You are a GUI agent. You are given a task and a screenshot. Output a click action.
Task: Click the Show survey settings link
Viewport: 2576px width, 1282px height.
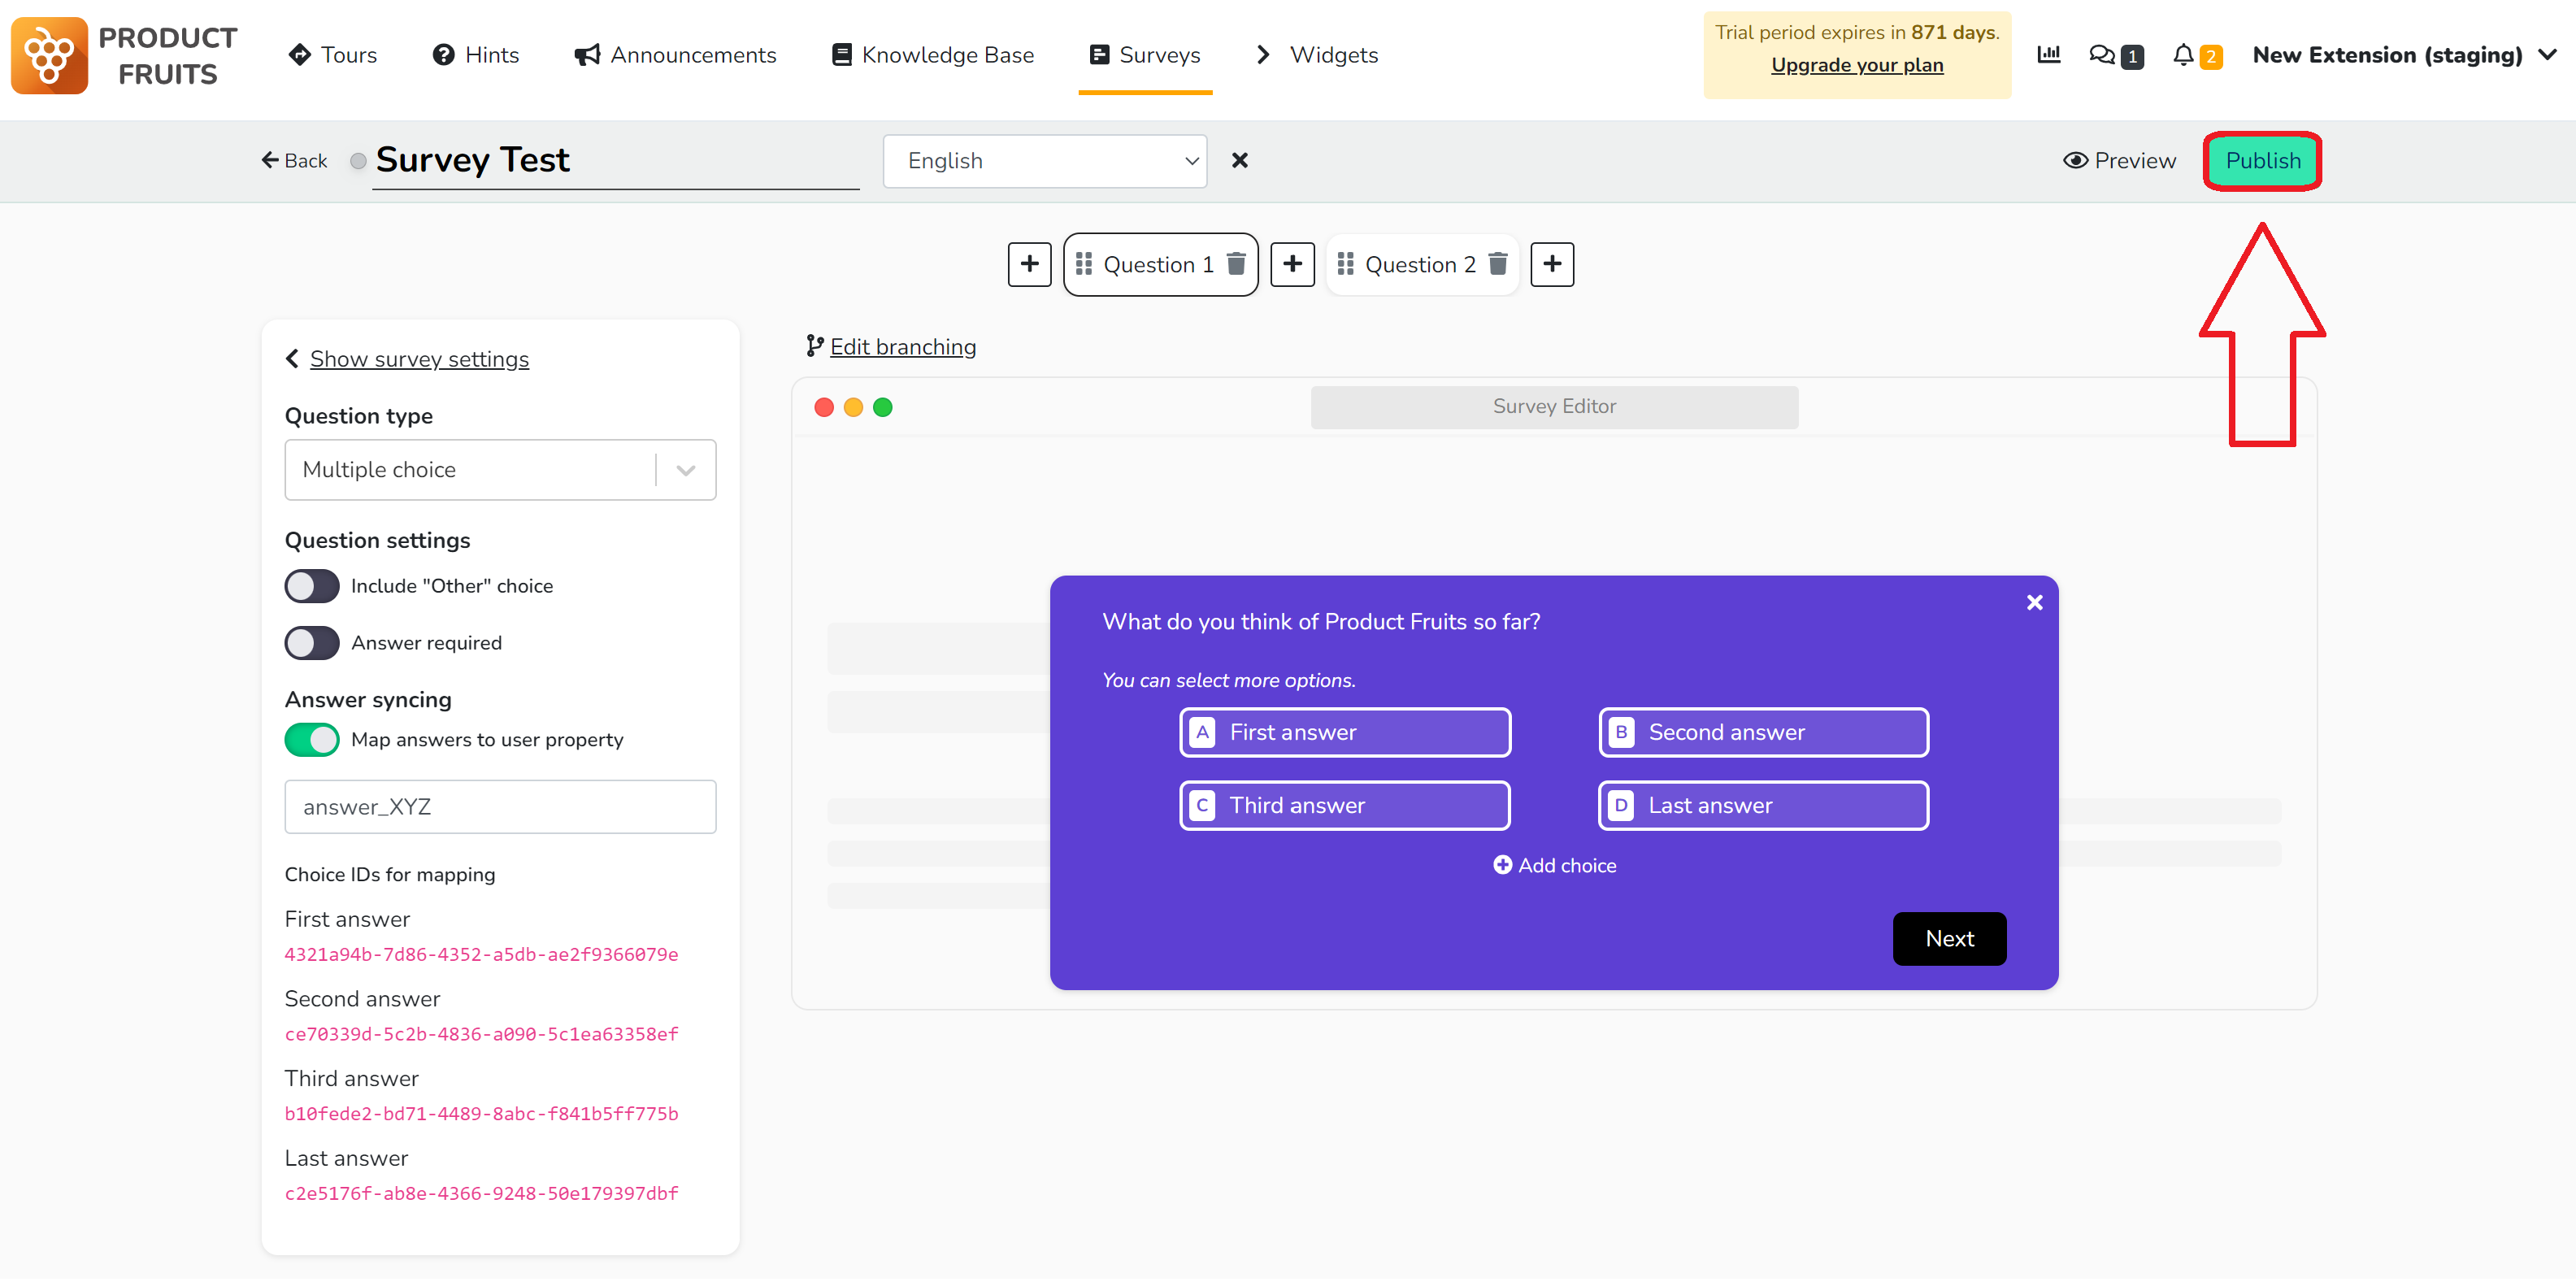[x=419, y=359]
